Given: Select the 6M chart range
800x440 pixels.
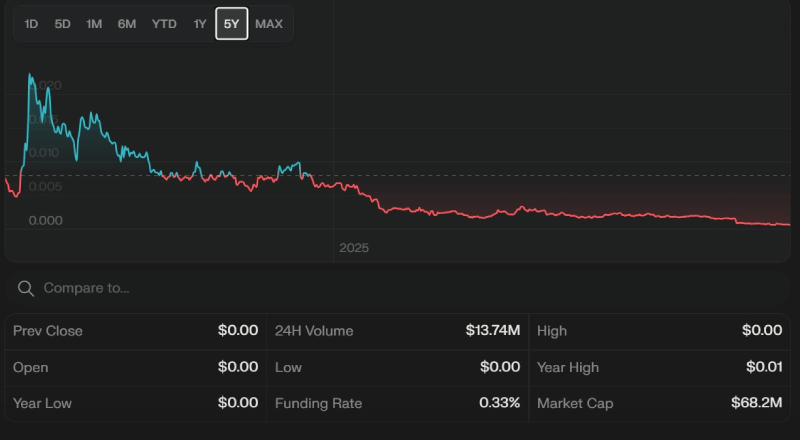Looking at the screenshot, I should [x=127, y=24].
